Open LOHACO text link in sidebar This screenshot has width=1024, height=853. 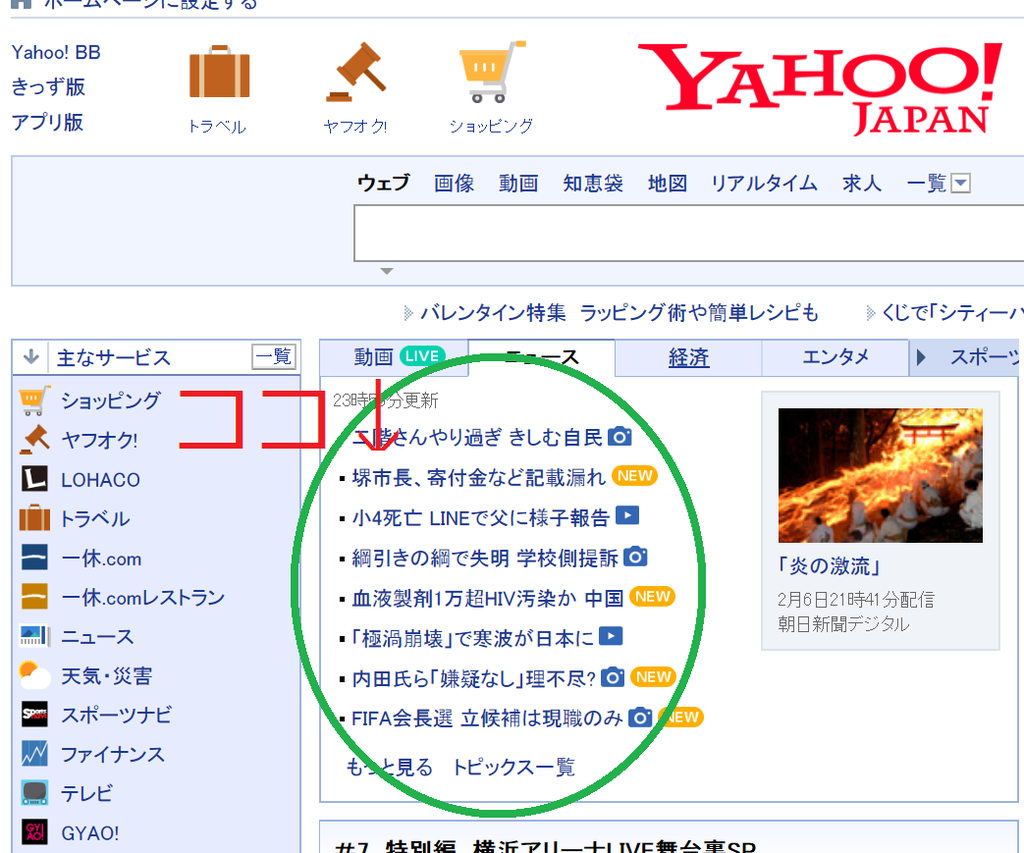(x=101, y=480)
